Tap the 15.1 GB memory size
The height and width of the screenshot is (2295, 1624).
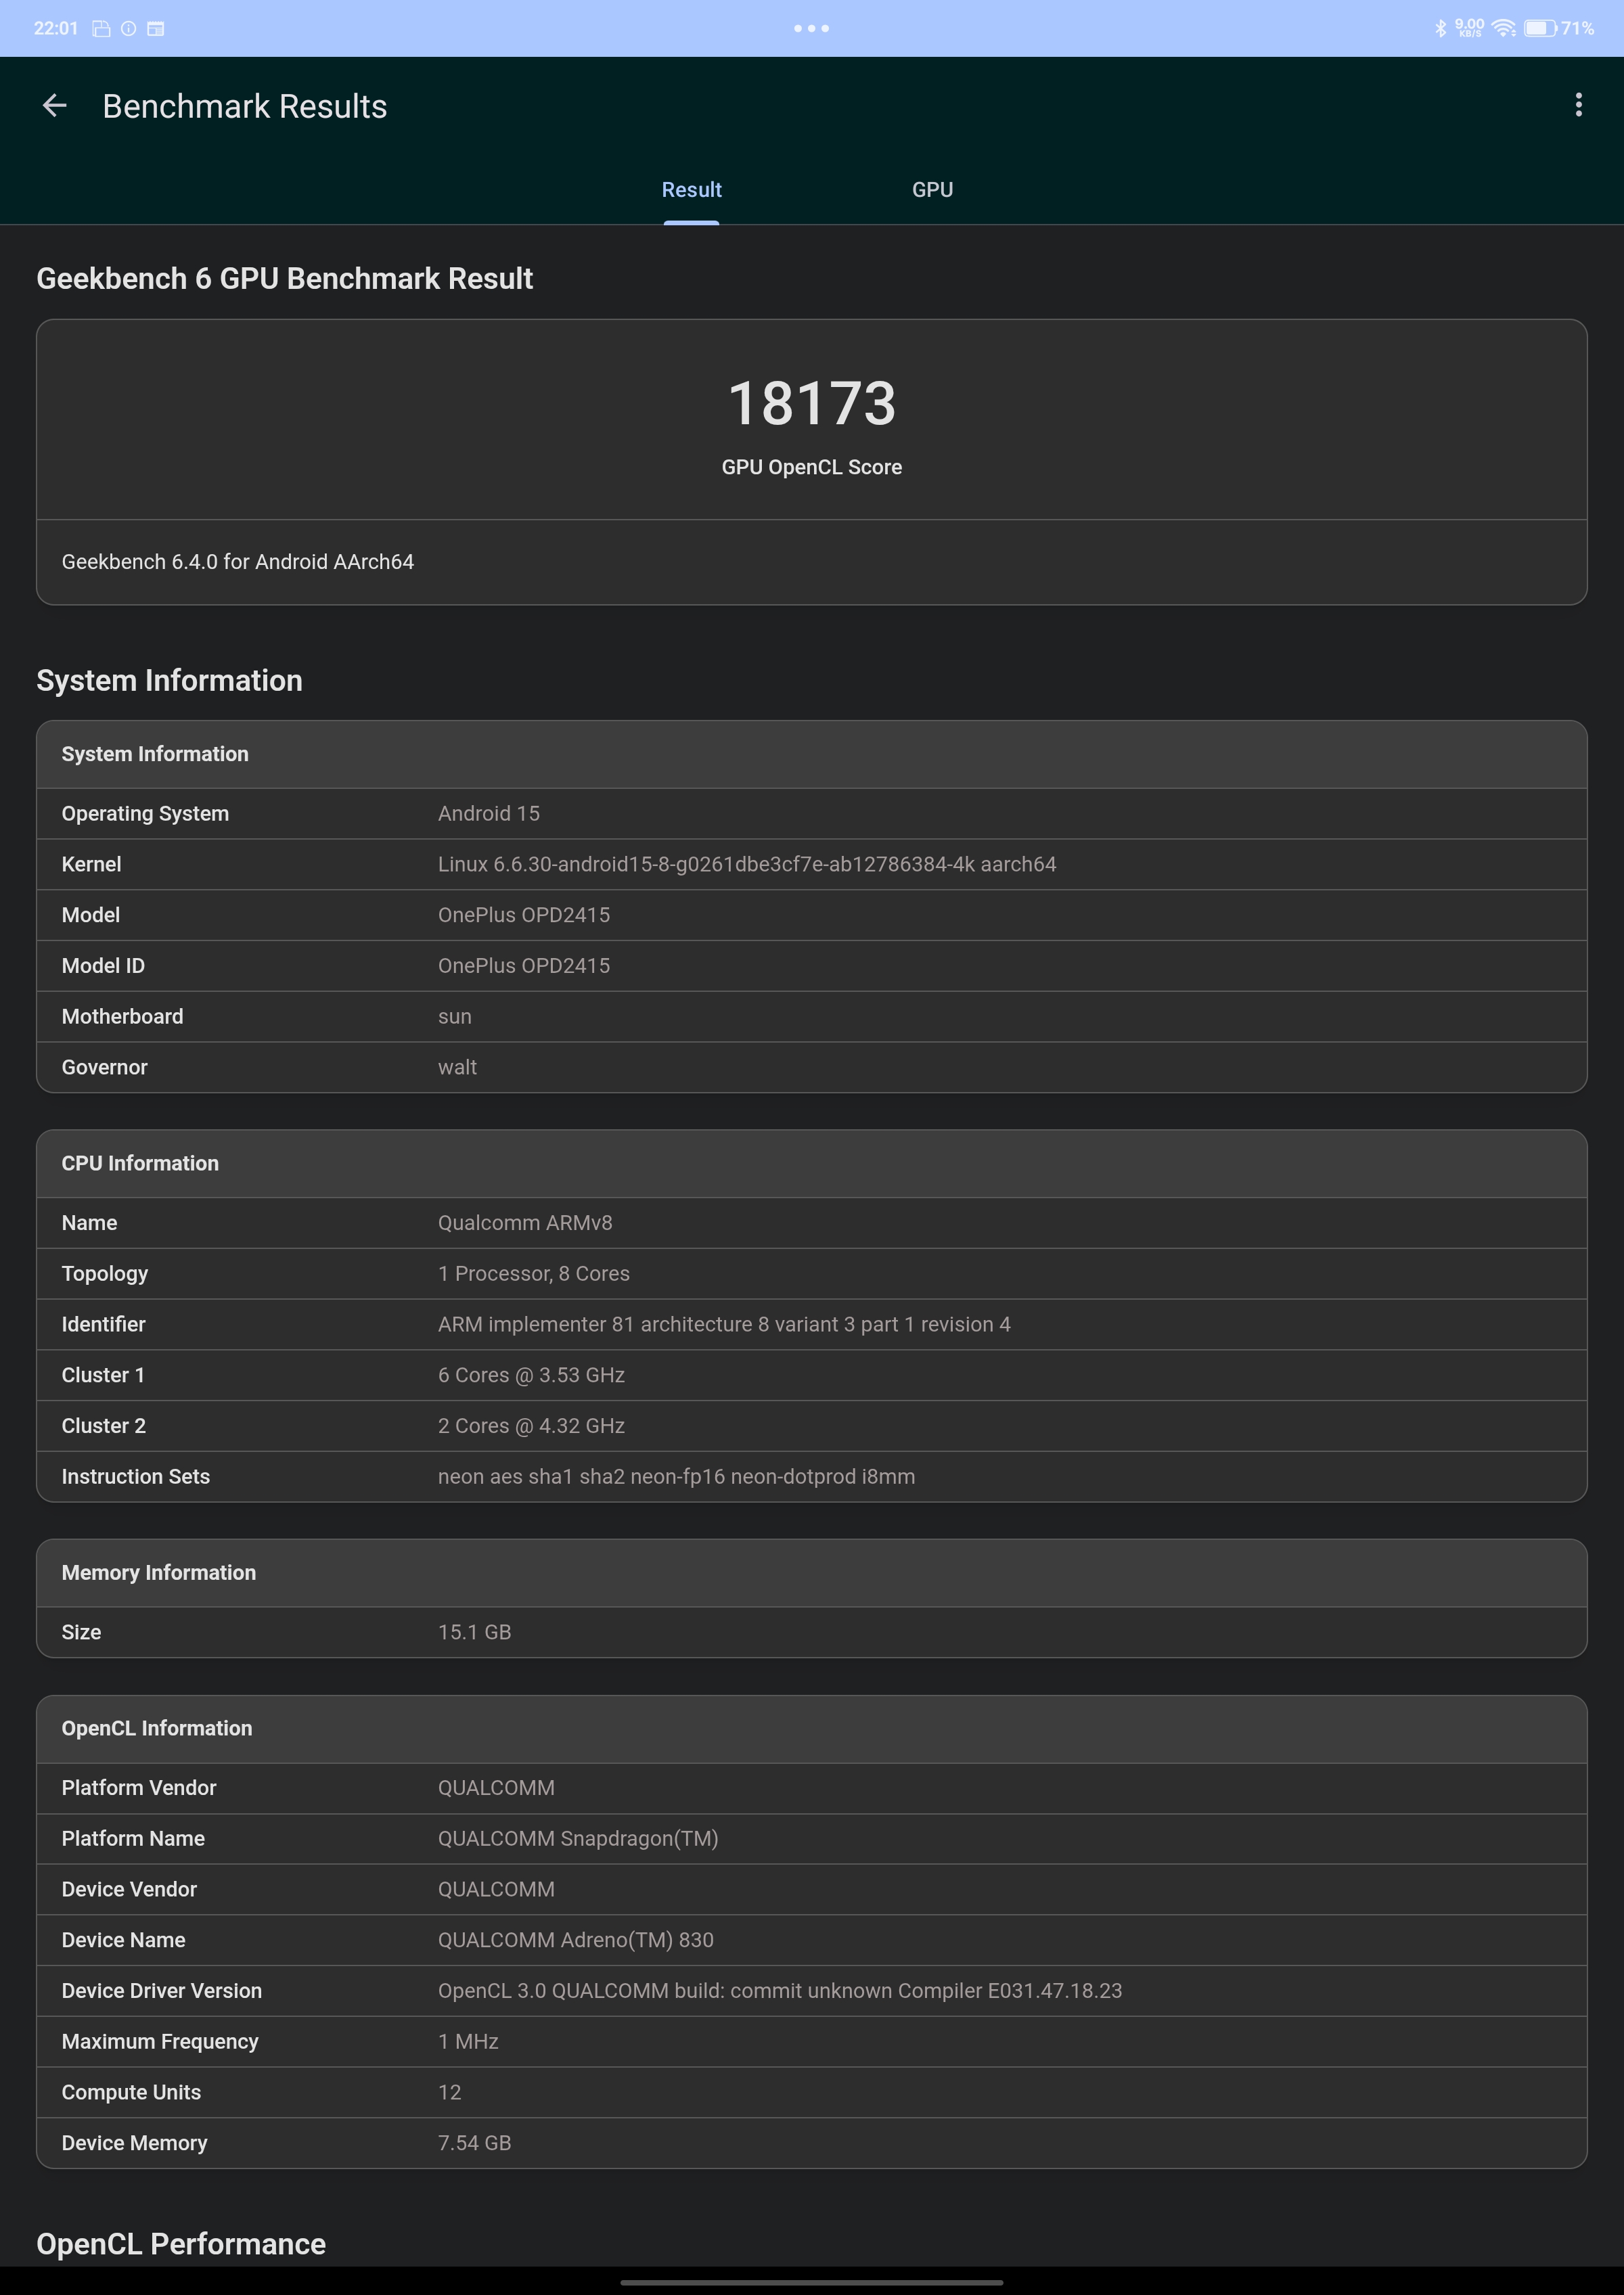pyautogui.click(x=474, y=1632)
